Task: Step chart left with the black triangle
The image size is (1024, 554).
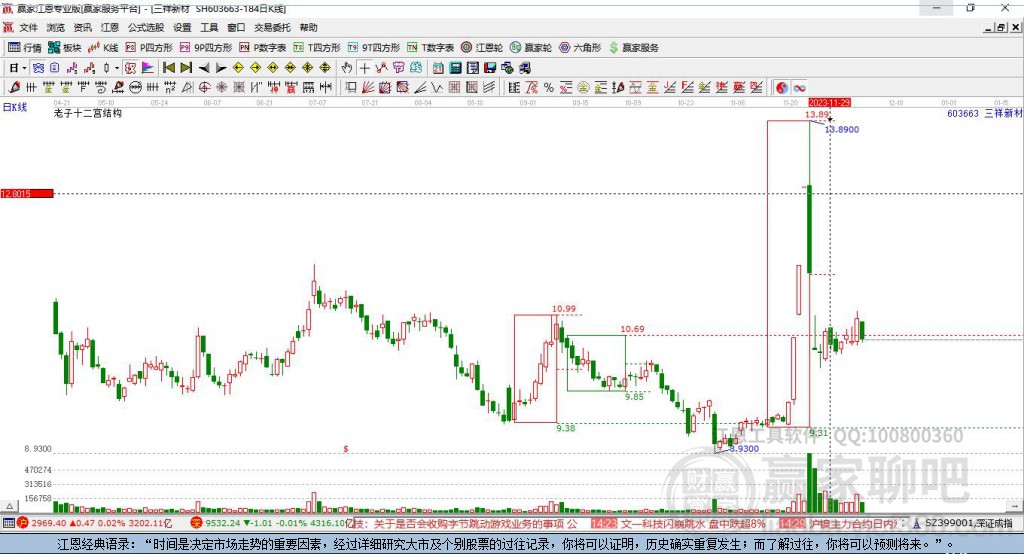Action: point(204,68)
